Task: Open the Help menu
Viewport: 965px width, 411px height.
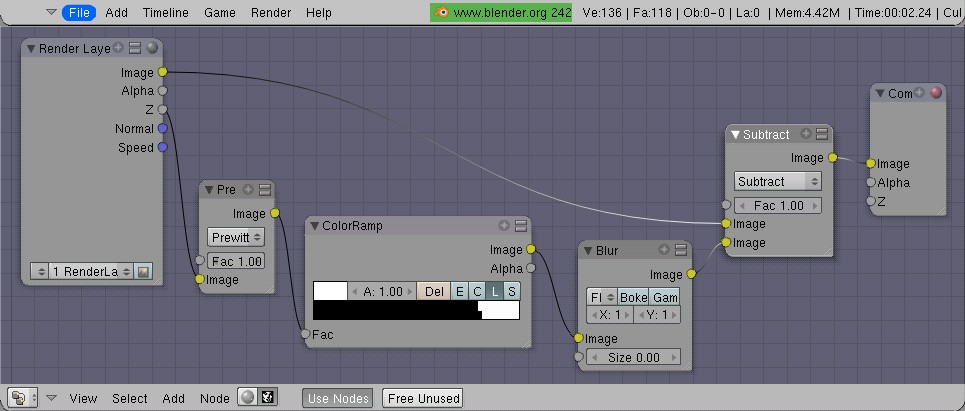Action: tap(319, 12)
